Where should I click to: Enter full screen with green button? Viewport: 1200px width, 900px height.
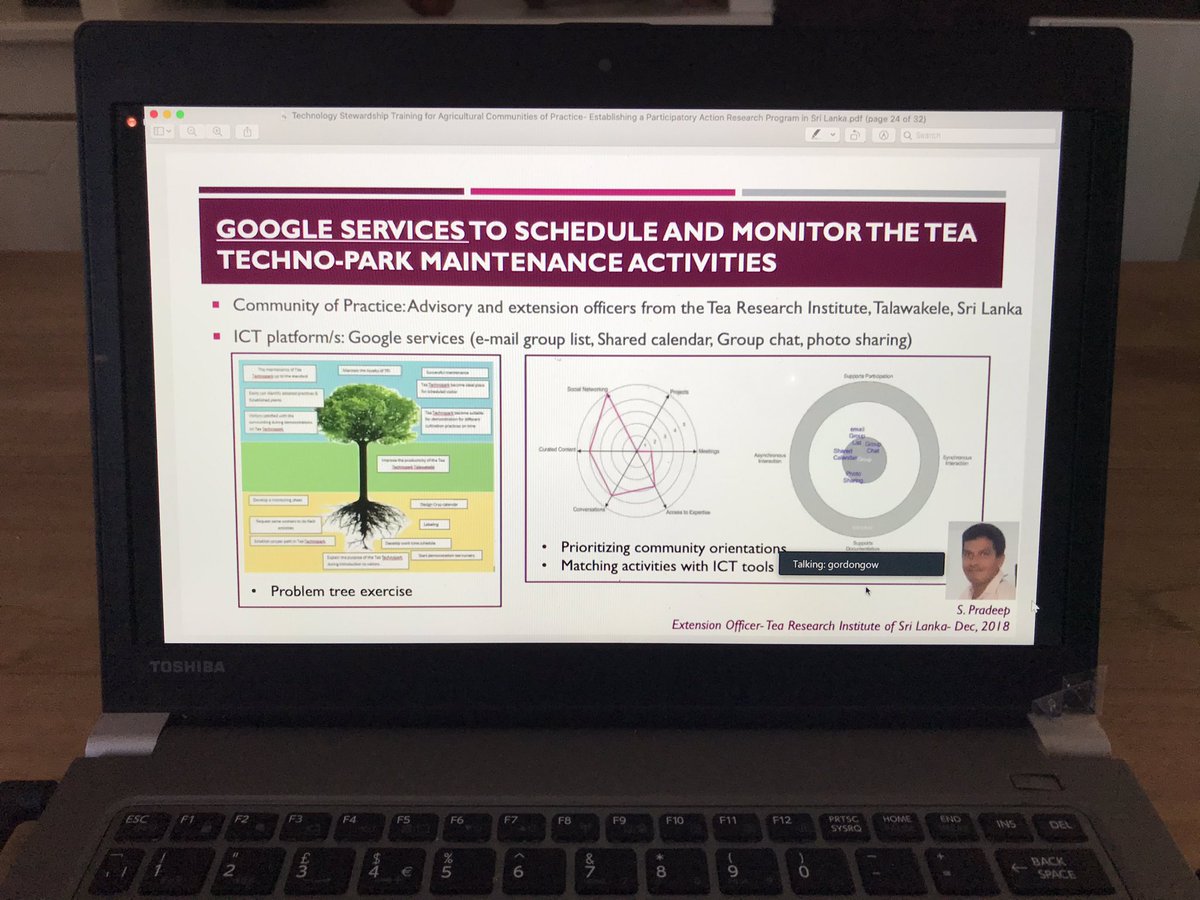[x=180, y=113]
